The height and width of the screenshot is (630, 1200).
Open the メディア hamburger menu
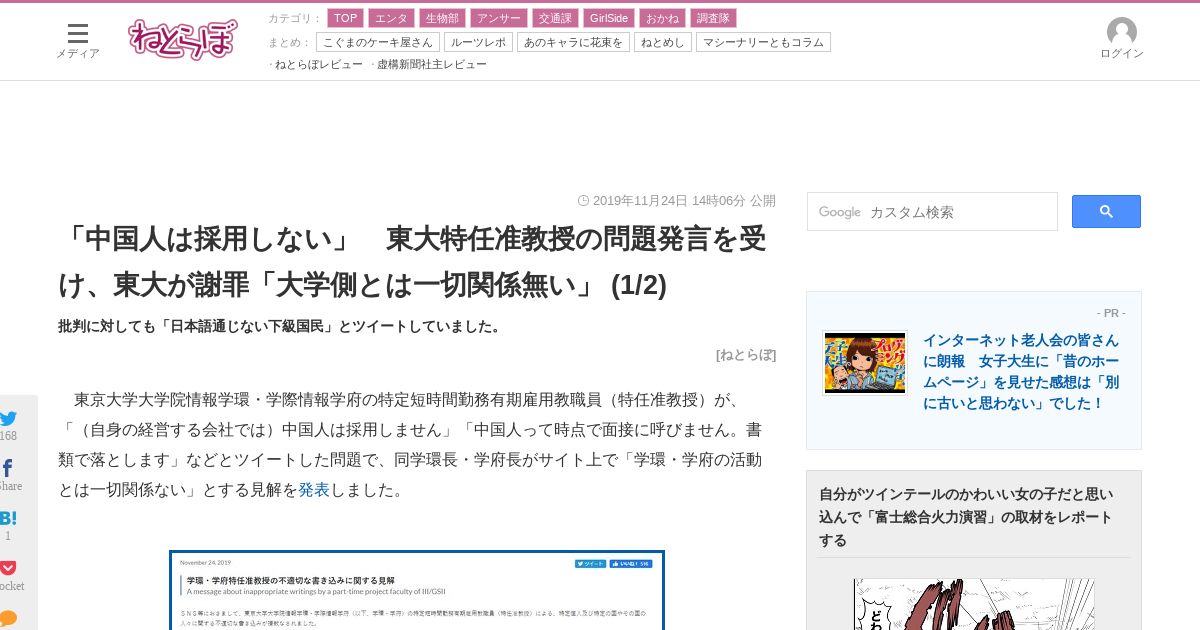(78, 40)
